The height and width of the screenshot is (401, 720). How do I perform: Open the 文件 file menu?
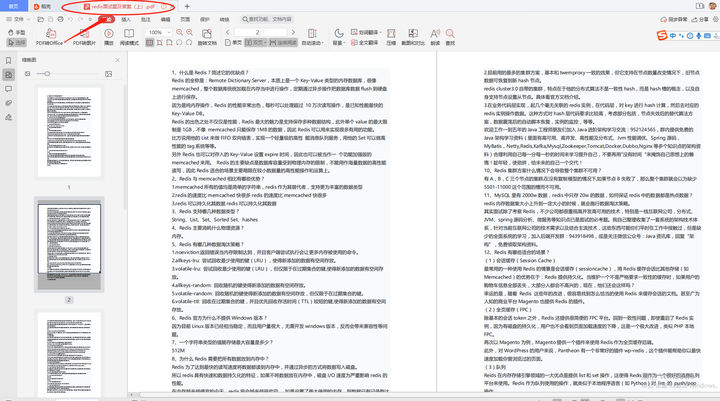(x=18, y=19)
